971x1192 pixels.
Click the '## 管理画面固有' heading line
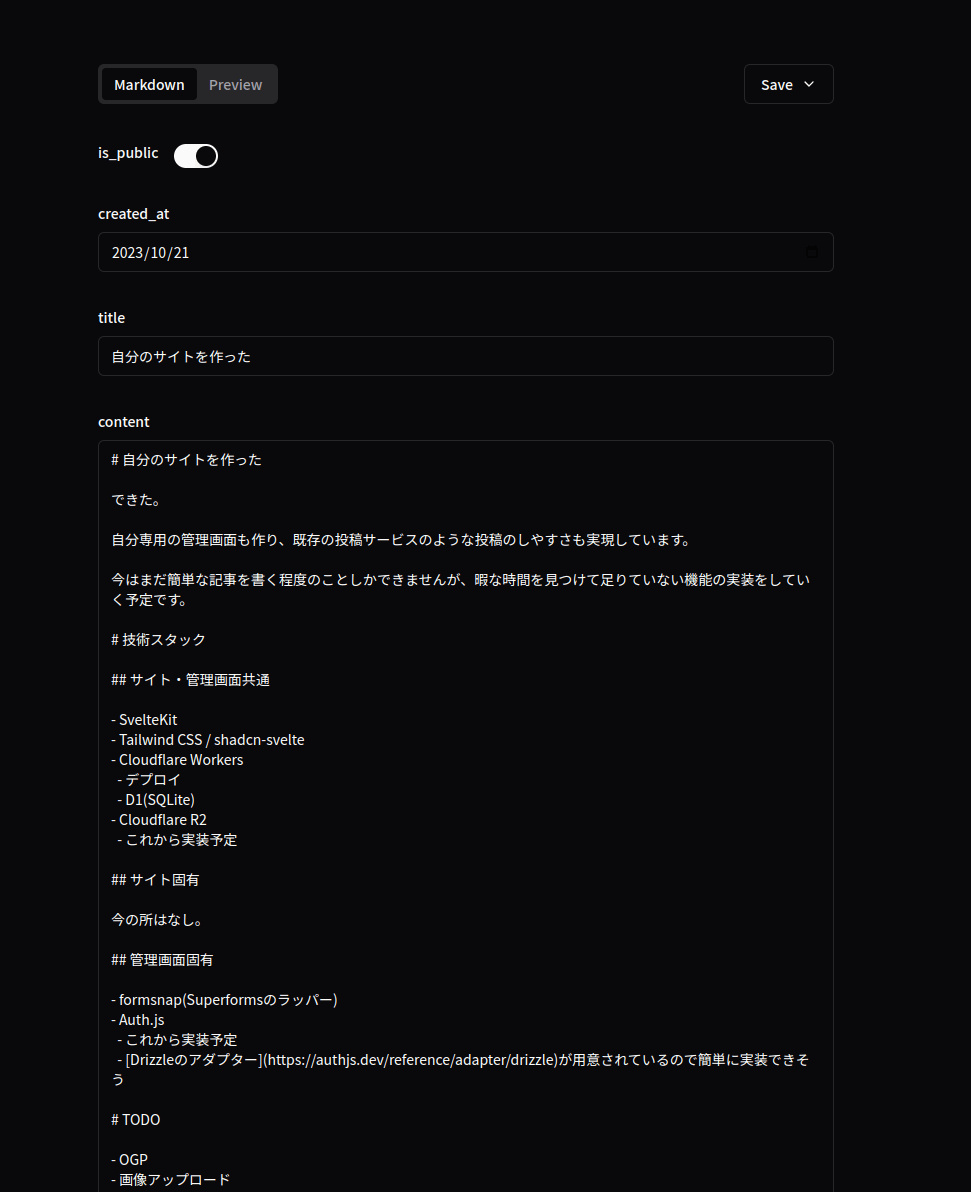(x=162, y=959)
